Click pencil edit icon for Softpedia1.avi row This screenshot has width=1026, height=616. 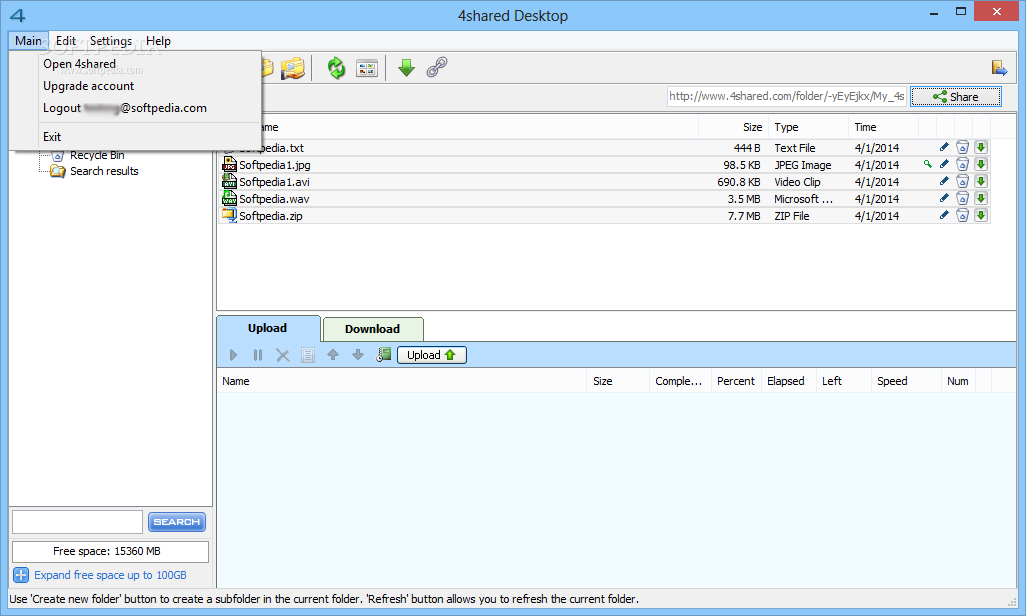pyautogui.click(x=944, y=181)
